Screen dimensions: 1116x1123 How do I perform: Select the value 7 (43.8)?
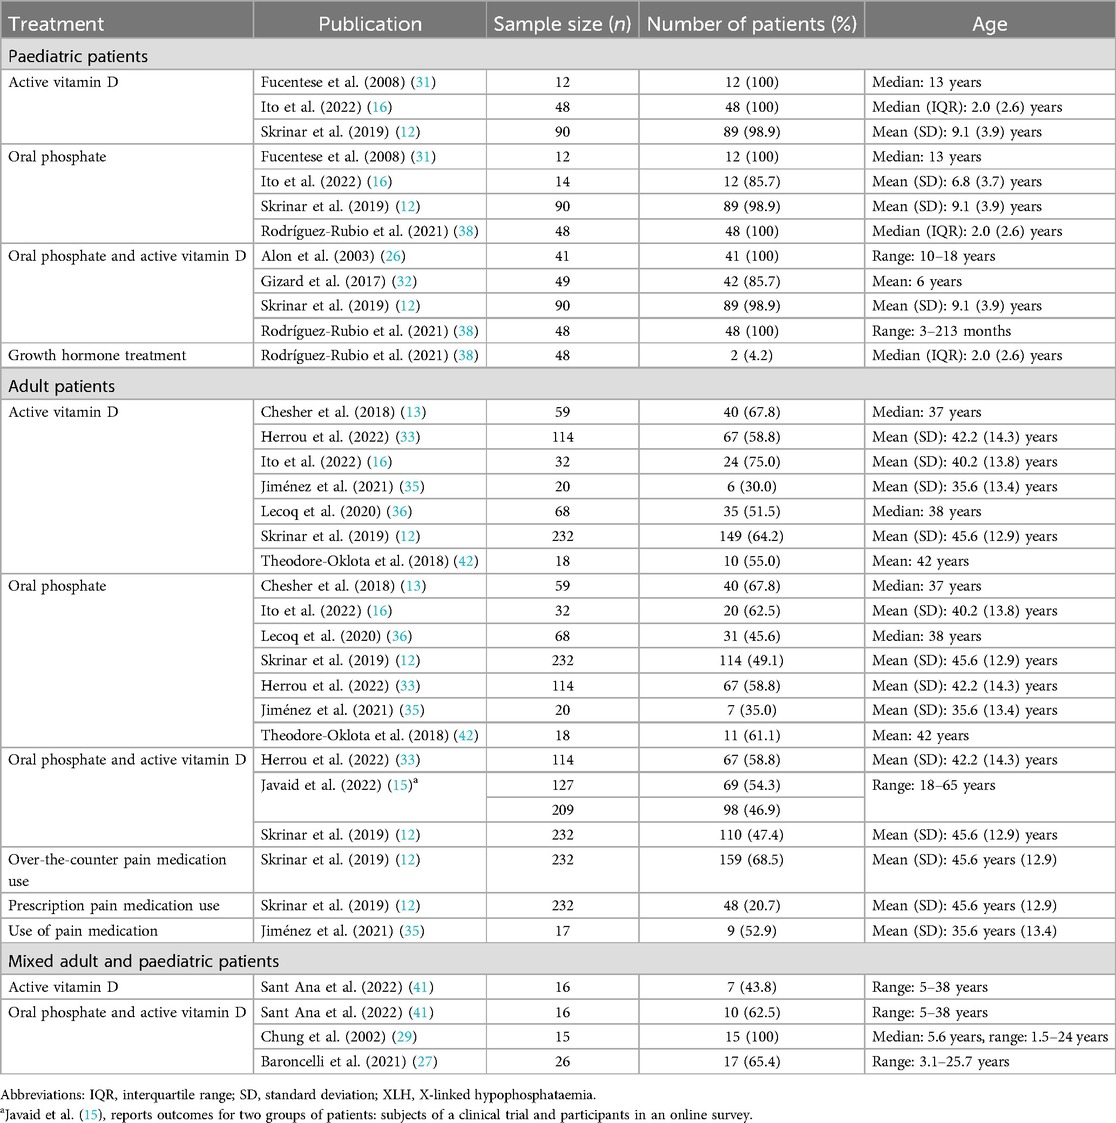point(751,988)
